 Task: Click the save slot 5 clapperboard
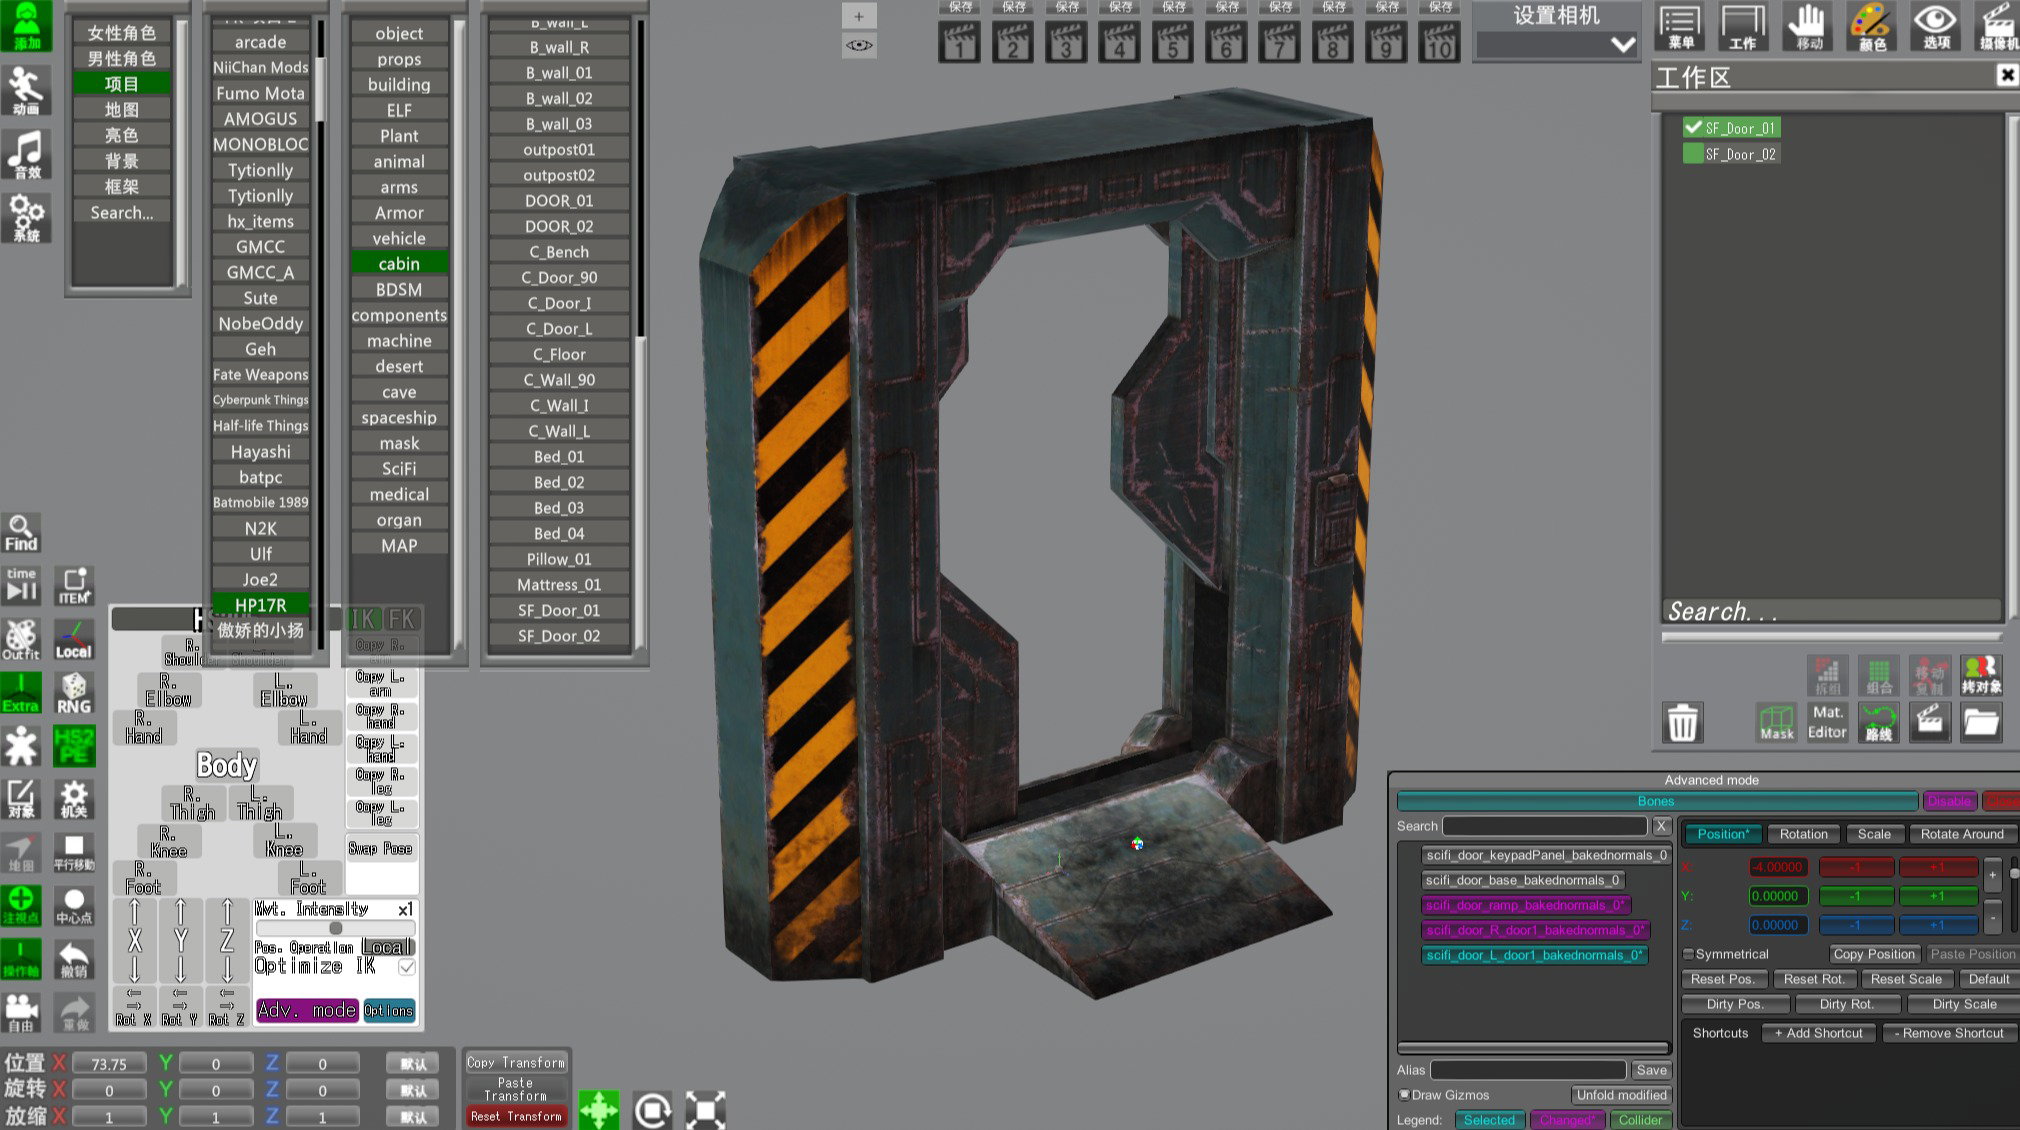point(1173,42)
